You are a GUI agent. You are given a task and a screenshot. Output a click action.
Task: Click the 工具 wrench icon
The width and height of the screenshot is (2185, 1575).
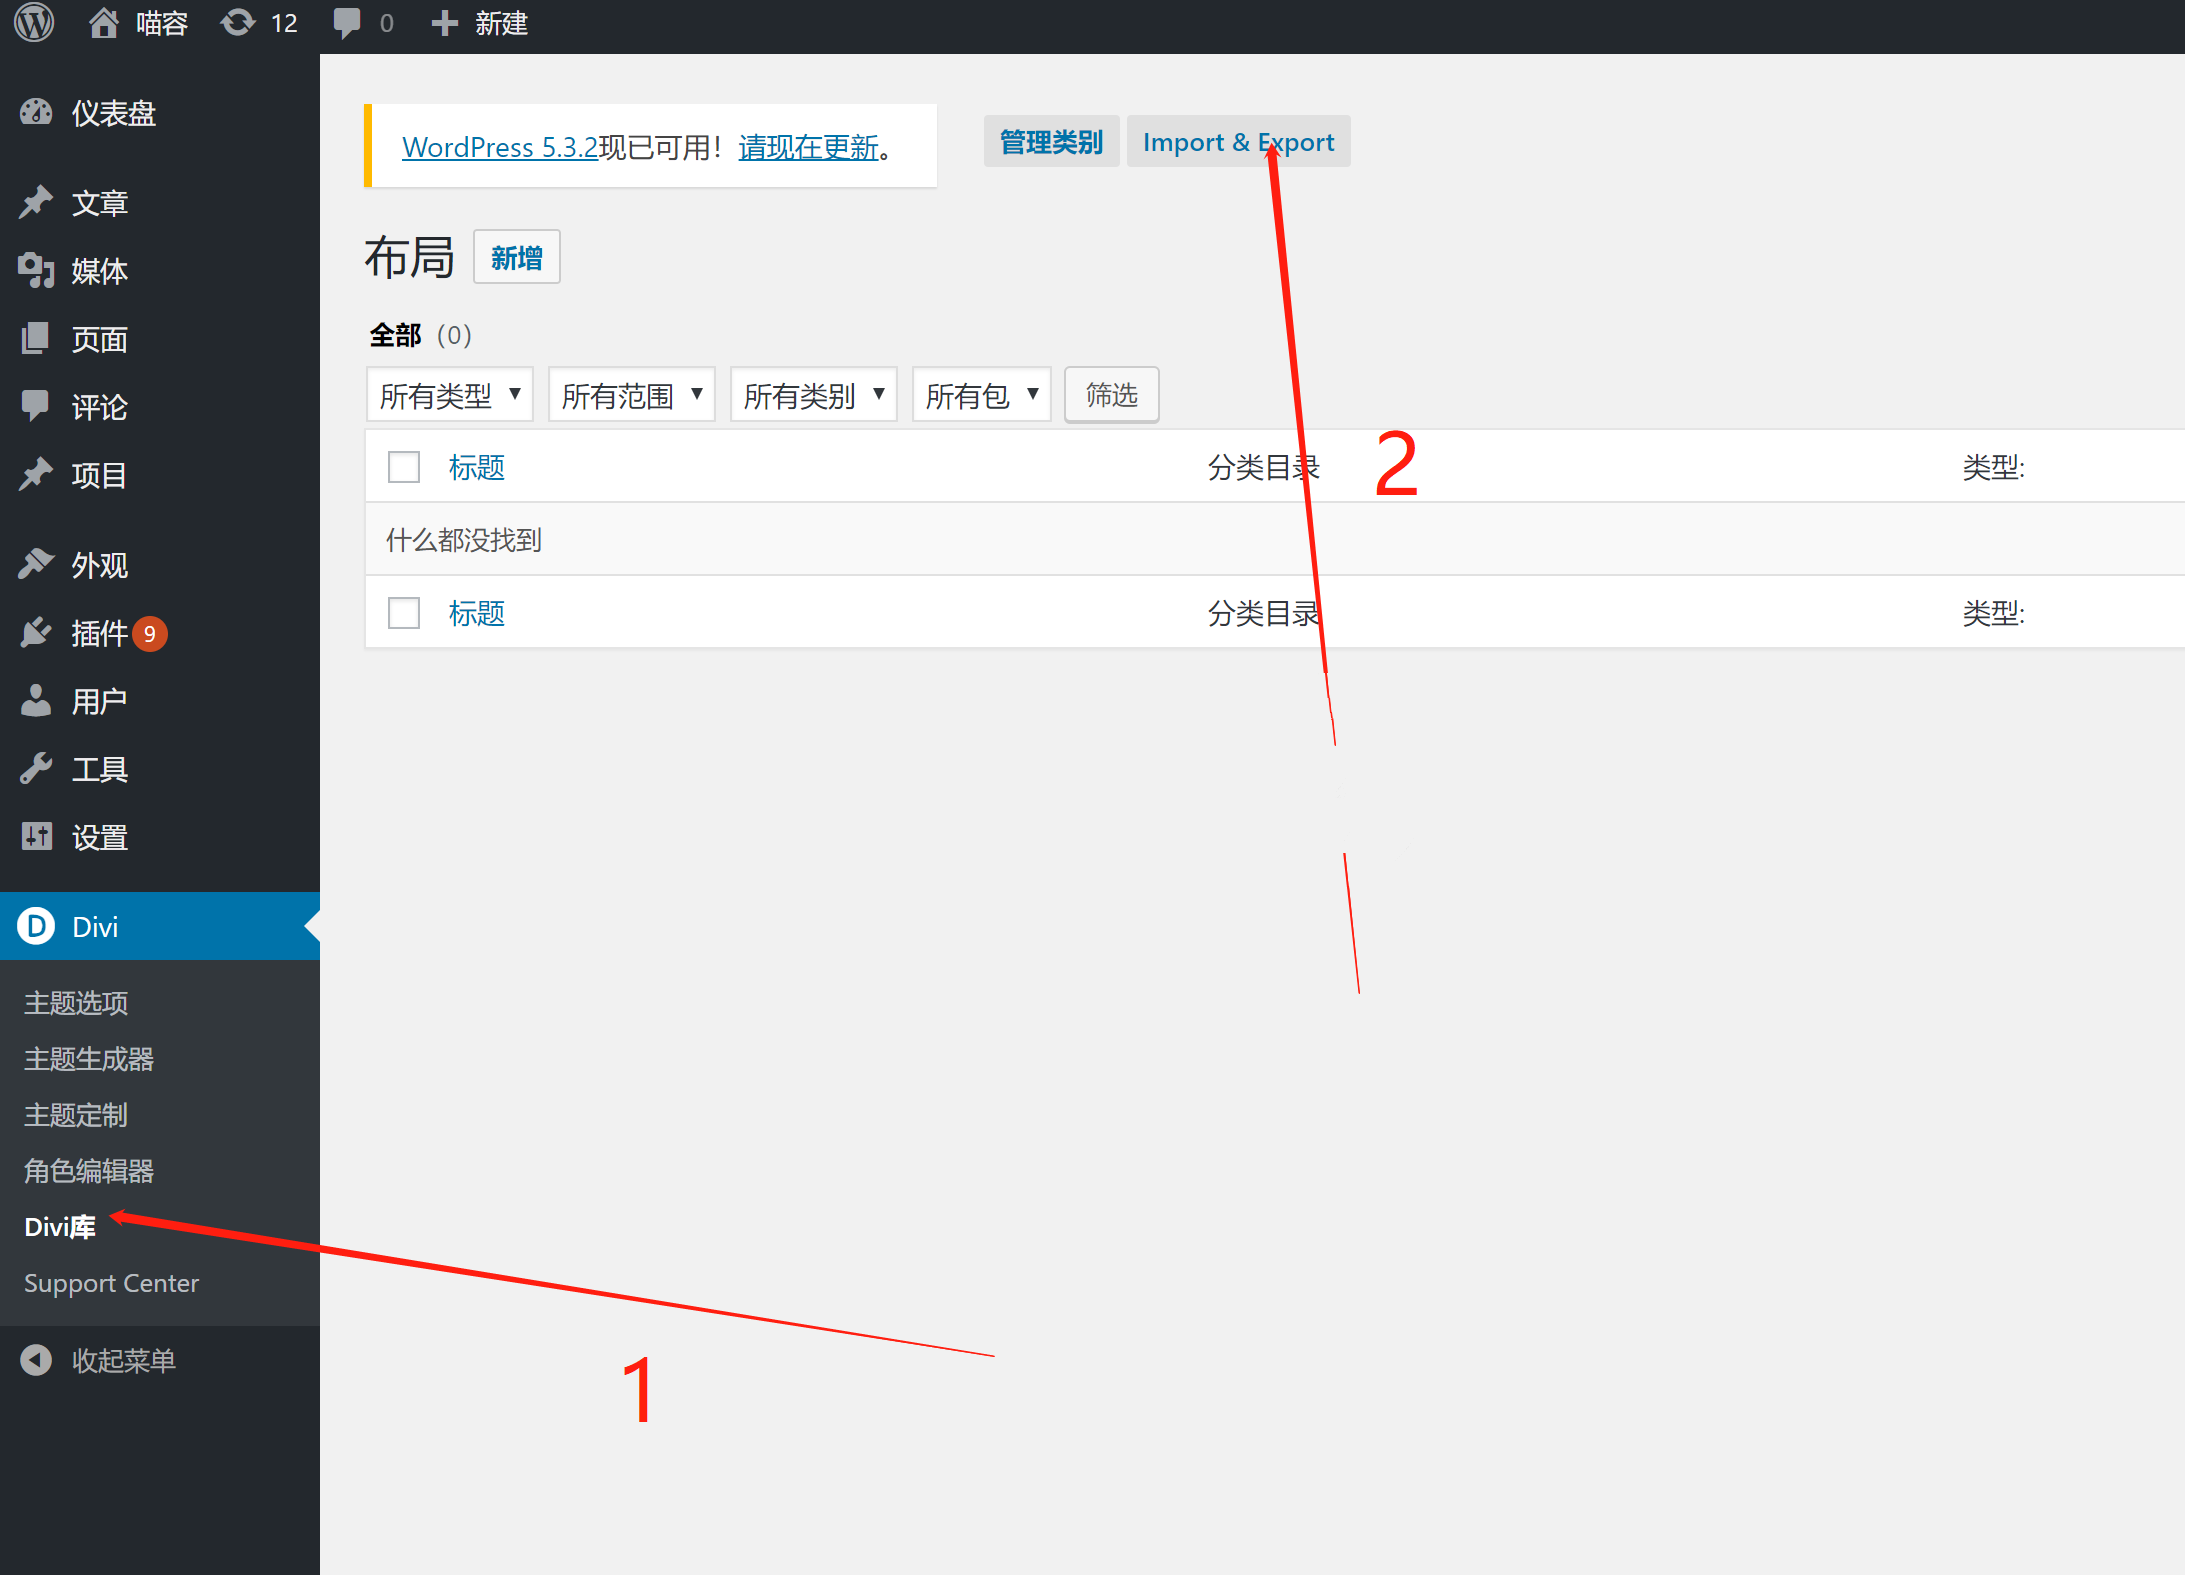[36, 768]
